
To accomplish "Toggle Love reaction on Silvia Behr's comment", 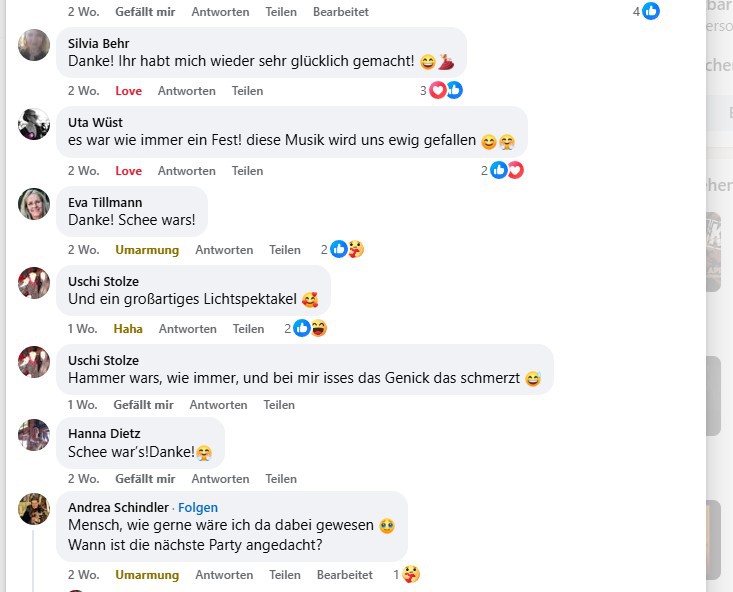I will pyautogui.click(x=128, y=91).
